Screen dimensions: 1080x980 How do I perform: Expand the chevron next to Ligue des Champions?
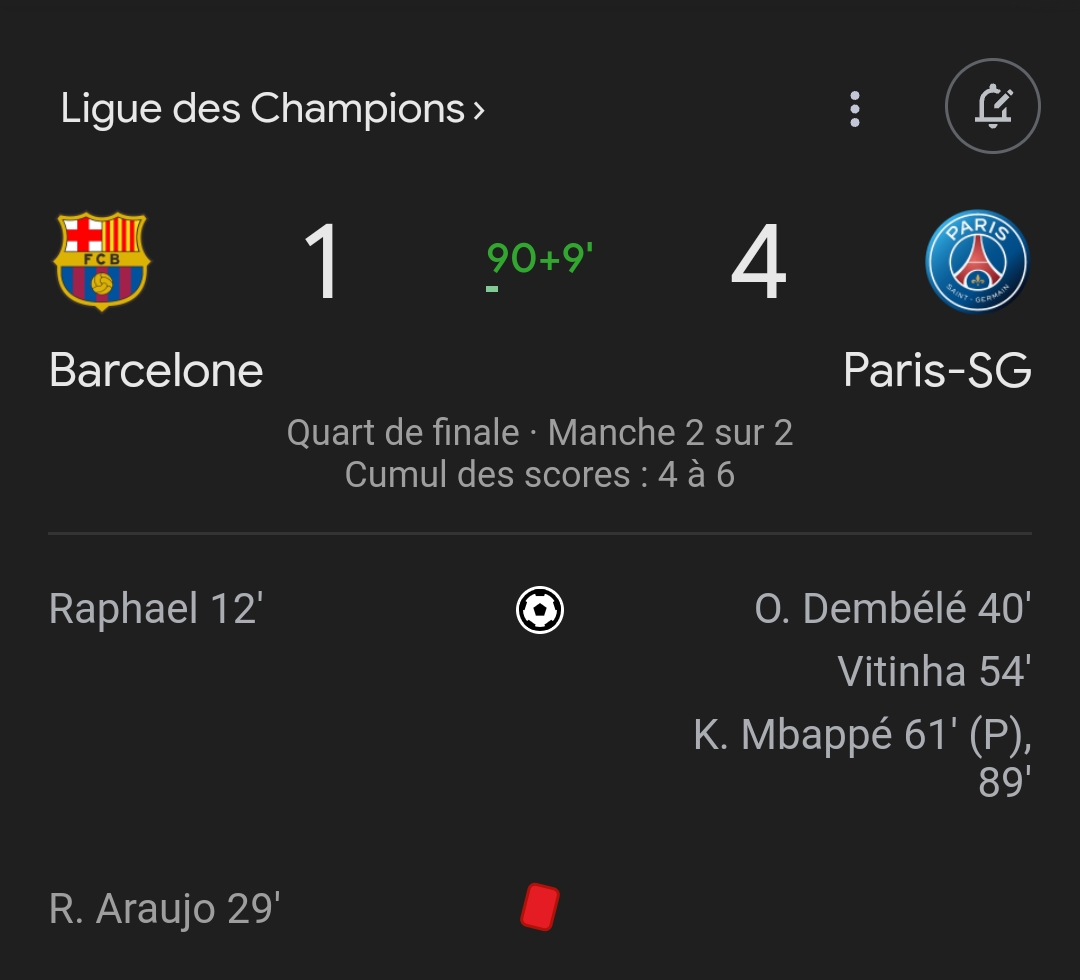pyautogui.click(x=479, y=110)
